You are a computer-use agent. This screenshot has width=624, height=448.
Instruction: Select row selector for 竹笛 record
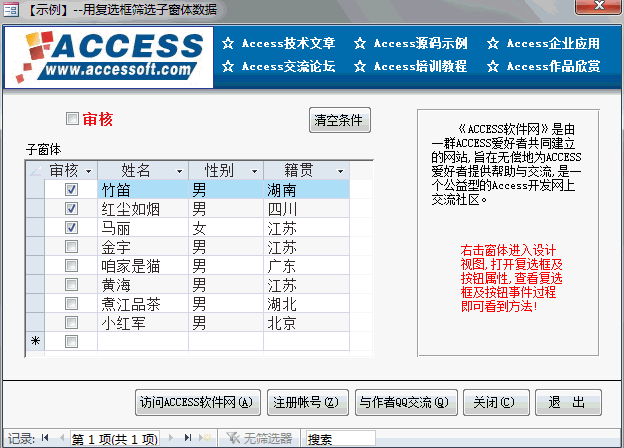(35, 189)
